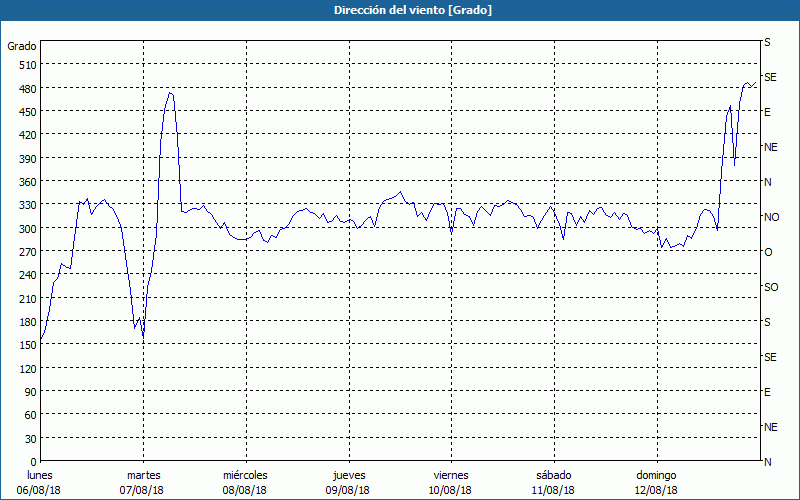Select the "Grado" unit label above the 510 tick
Viewport: 800px width, 500px height.
pos(22,46)
